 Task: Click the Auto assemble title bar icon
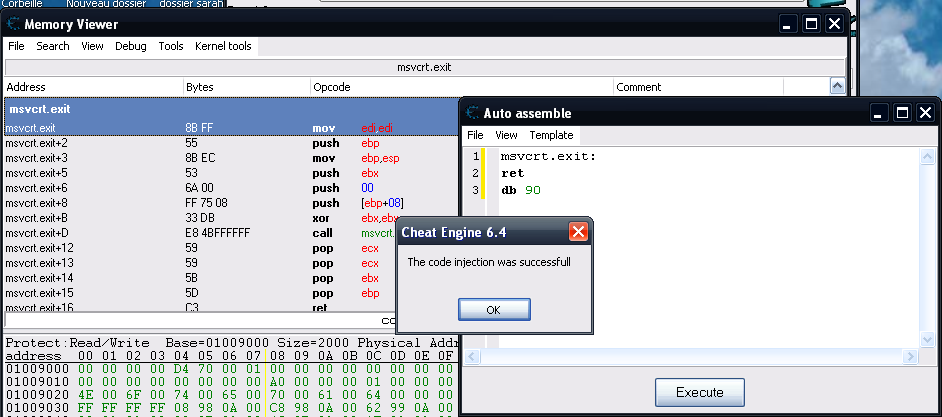pyautogui.click(x=473, y=113)
